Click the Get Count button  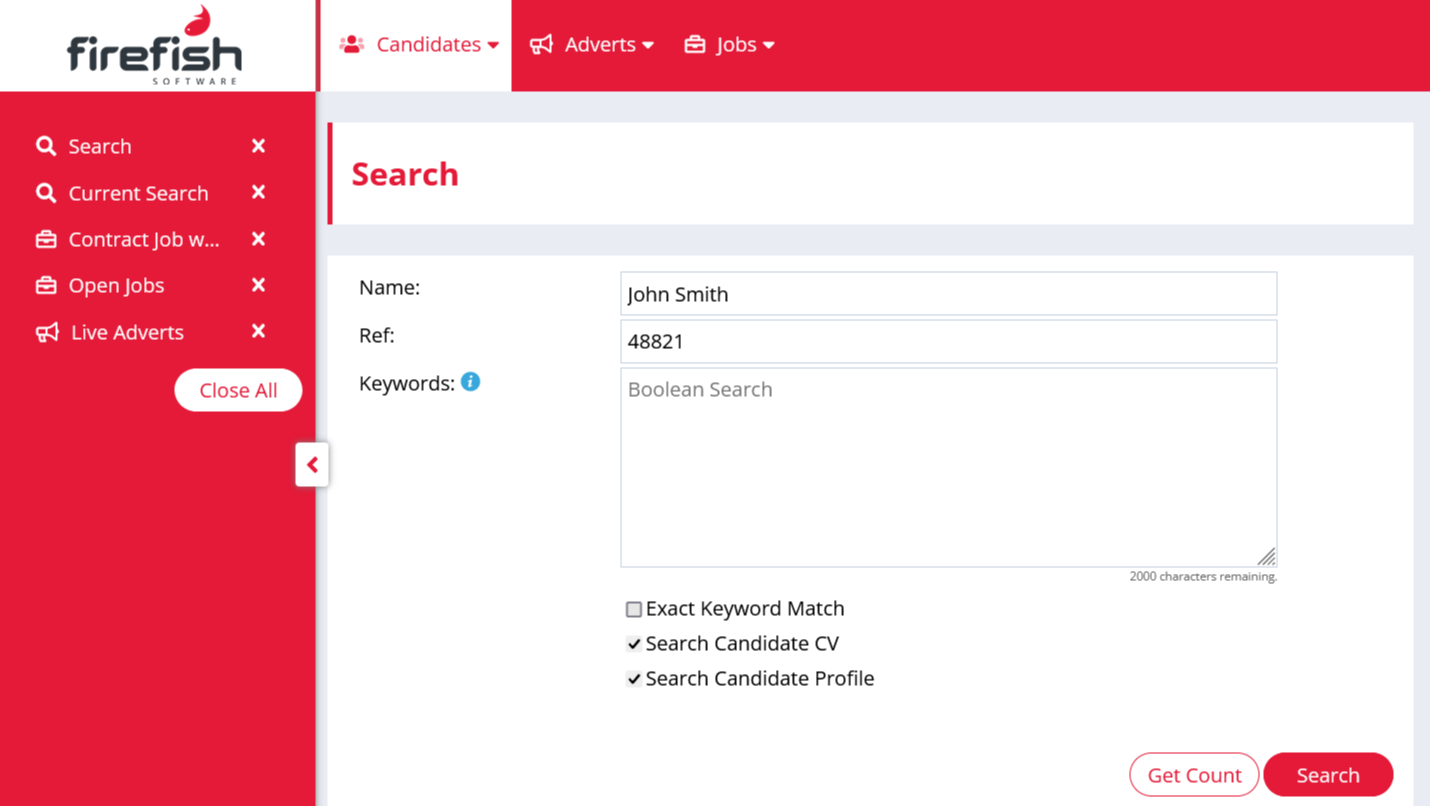pos(1194,775)
